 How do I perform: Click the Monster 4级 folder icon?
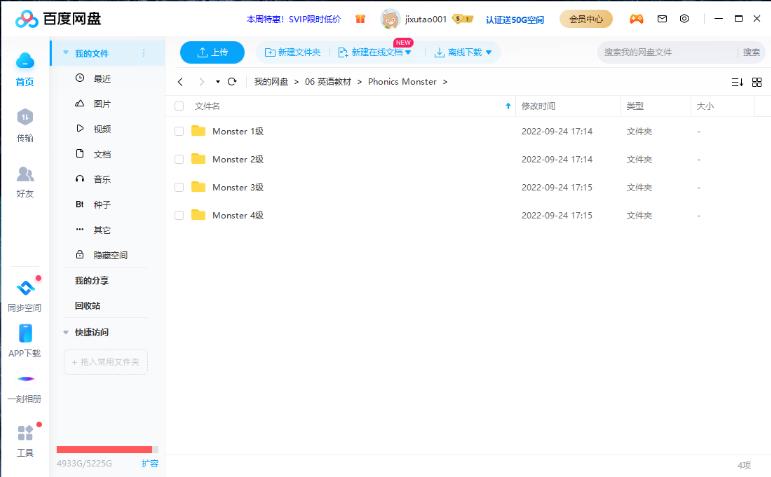[198, 215]
